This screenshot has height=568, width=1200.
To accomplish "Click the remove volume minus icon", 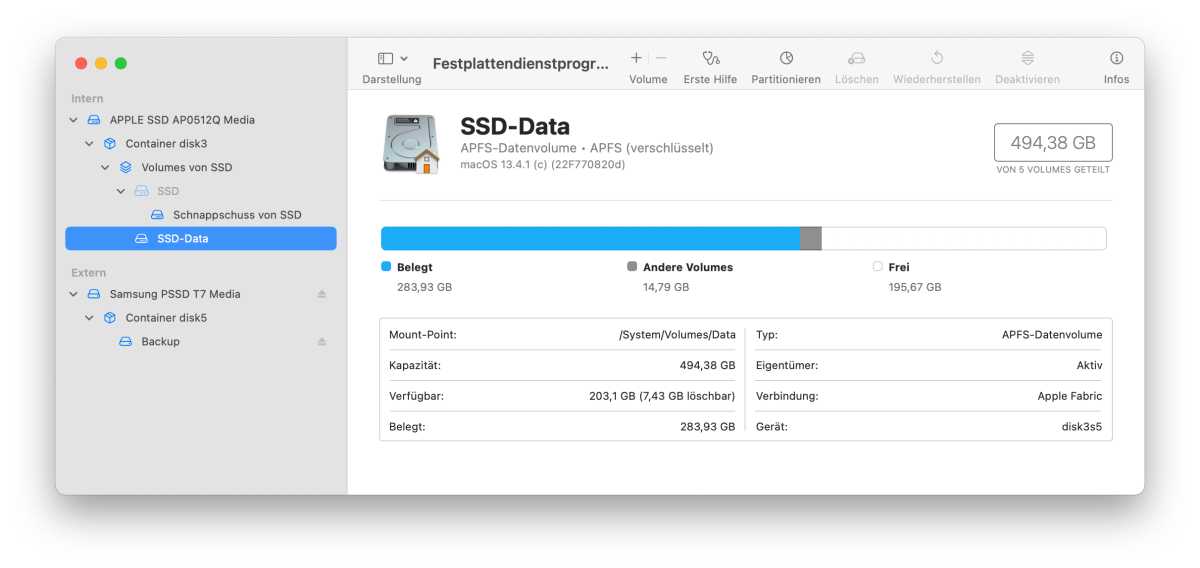I will pos(661,58).
